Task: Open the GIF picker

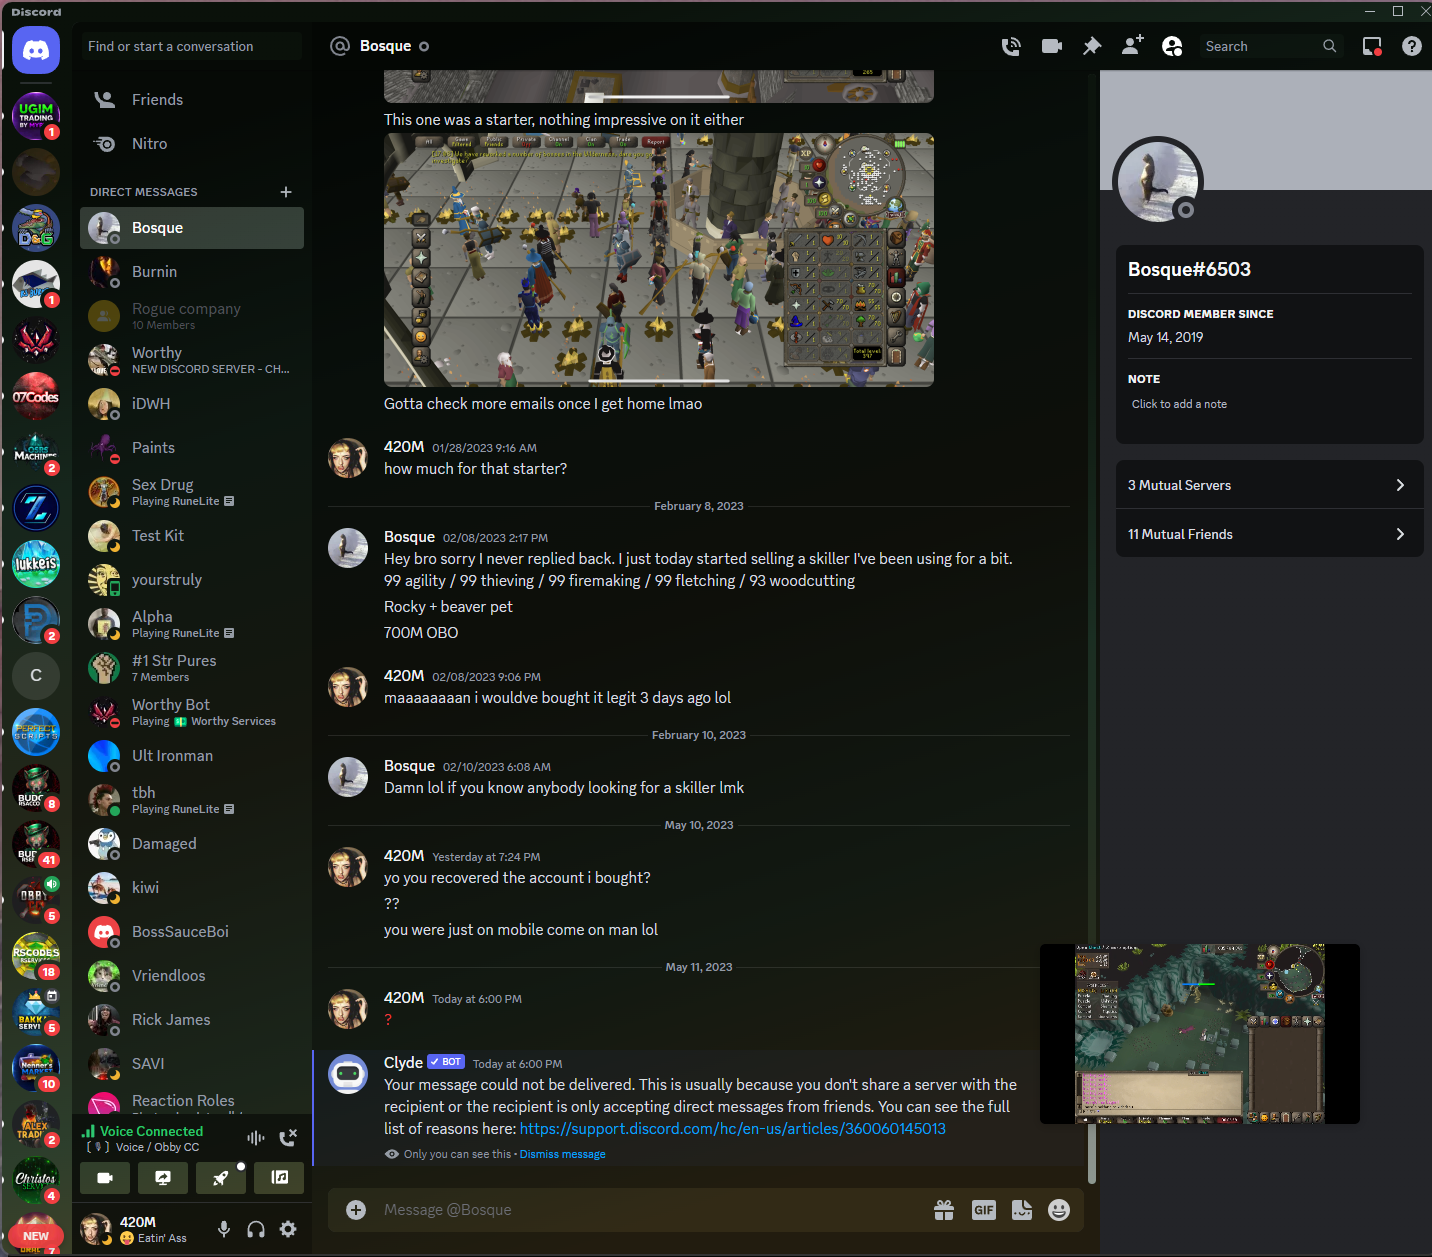Action: (x=984, y=1210)
